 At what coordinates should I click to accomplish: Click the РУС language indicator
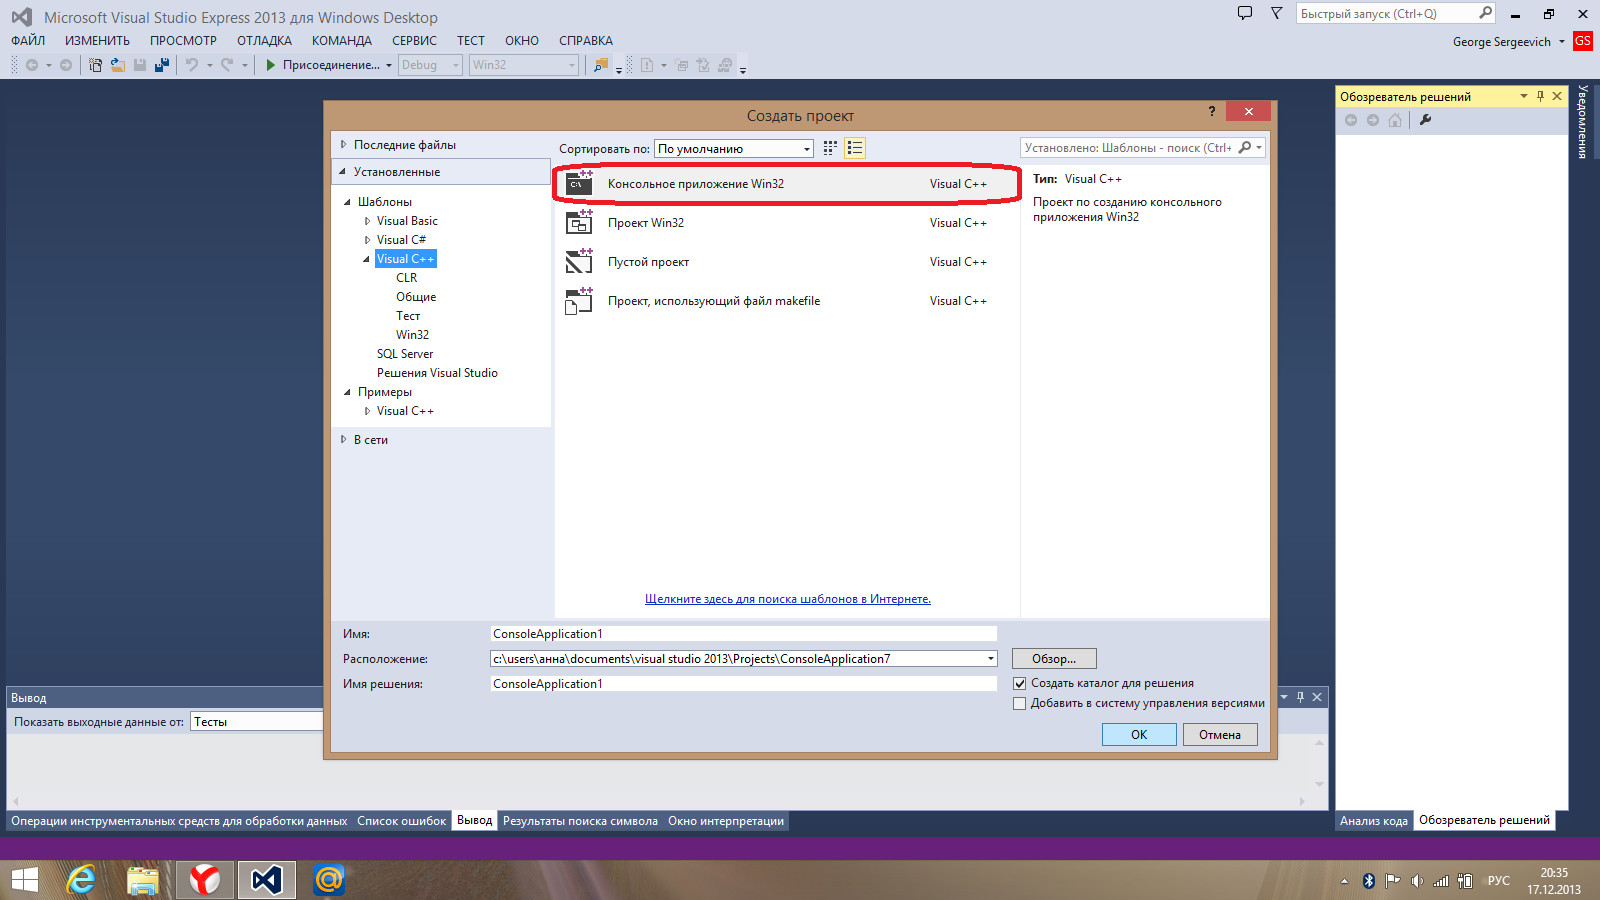pyautogui.click(x=1498, y=881)
